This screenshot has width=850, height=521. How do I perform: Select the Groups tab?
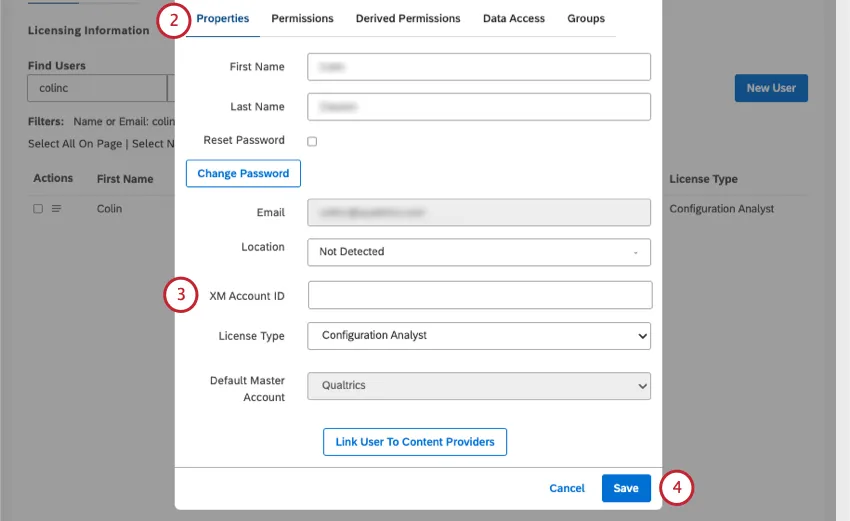click(586, 19)
